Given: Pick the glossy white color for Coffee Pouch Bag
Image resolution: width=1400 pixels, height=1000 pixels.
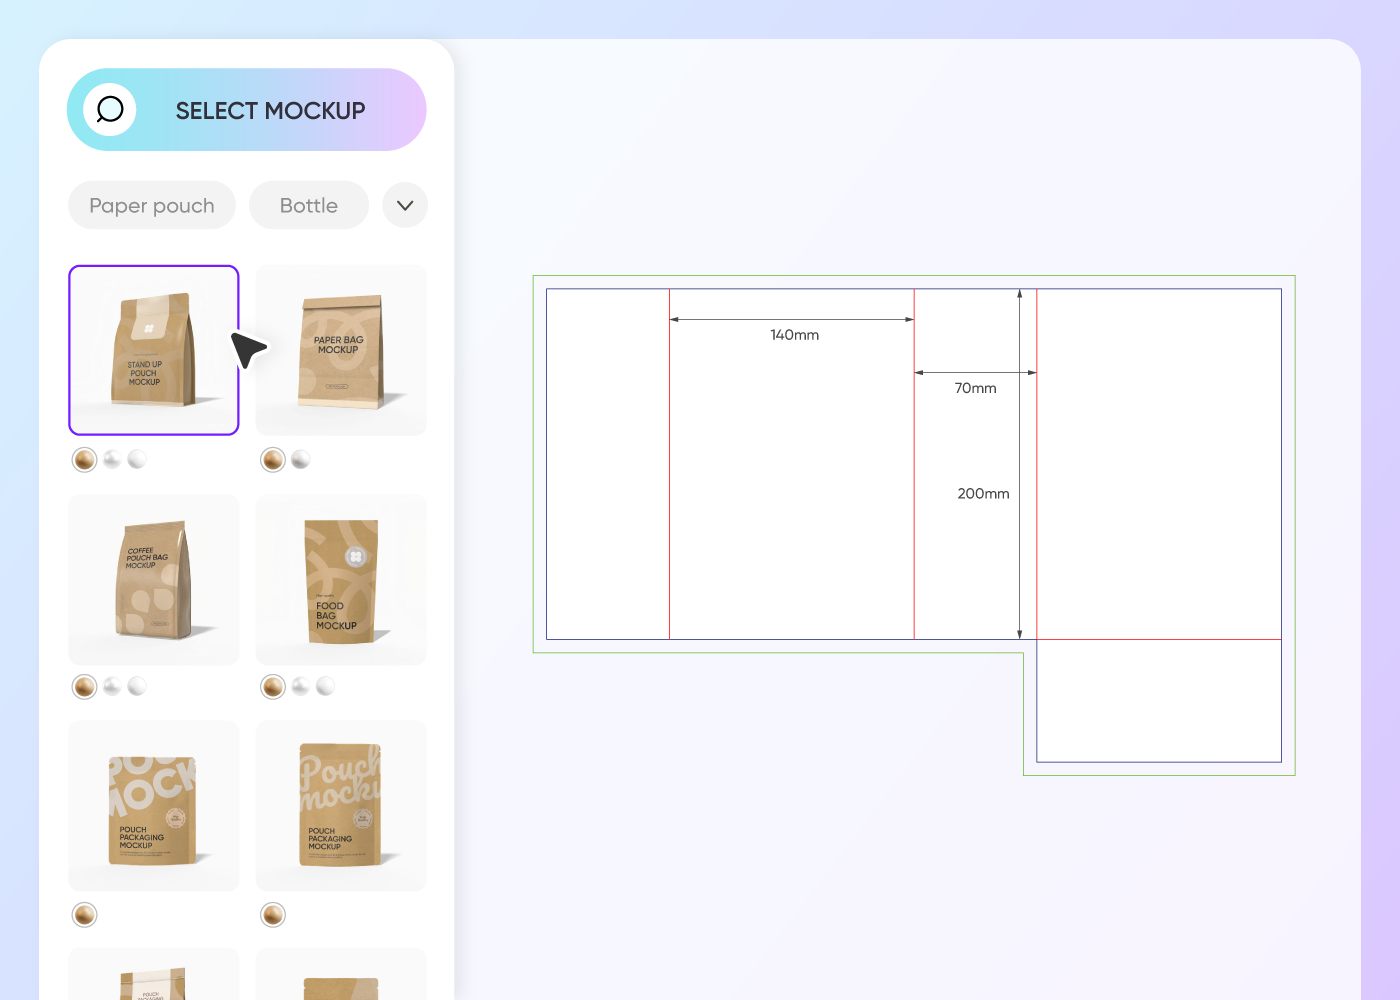Looking at the screenshot, I should (x=111, y=686).
